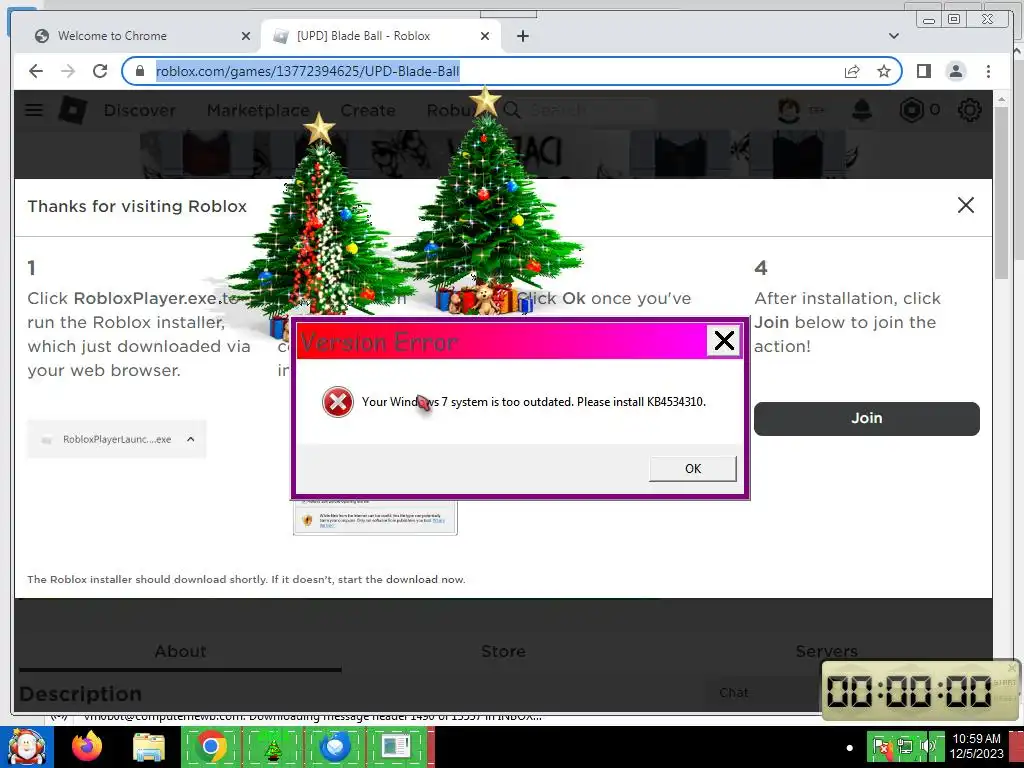Close the Blade Ball Roblox tab
Screen dimensions: 1024x768
485,36
